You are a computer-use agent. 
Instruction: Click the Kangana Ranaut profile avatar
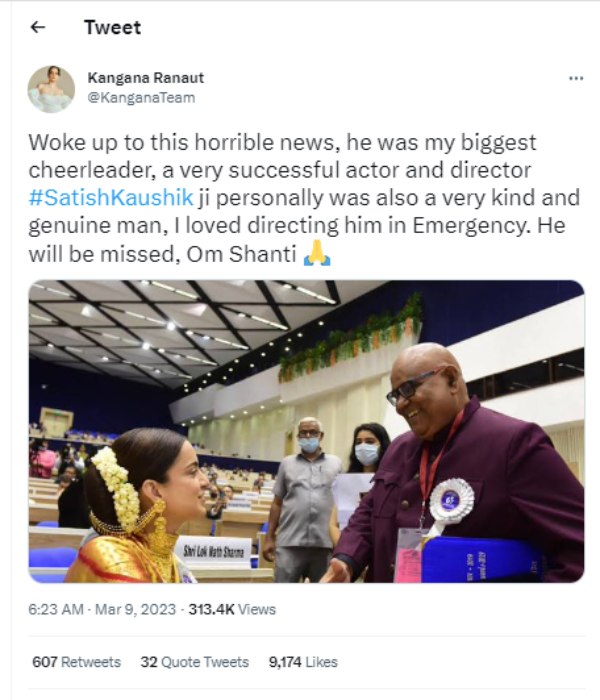tap(51, 88)
